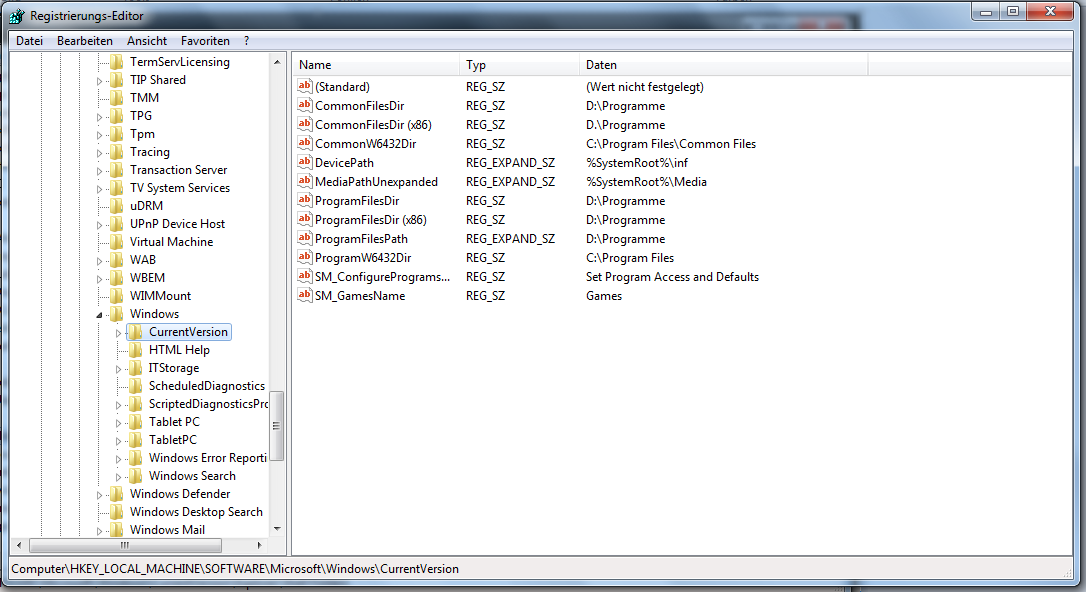Expand the UPnP Device Host key
1086x592 pixels.
pyautogui.click(x=99, y=225)
